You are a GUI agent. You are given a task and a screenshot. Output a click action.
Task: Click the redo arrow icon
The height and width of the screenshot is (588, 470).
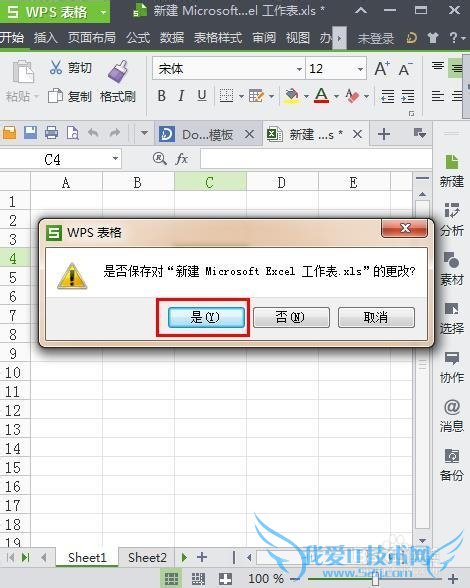point(114,133)
